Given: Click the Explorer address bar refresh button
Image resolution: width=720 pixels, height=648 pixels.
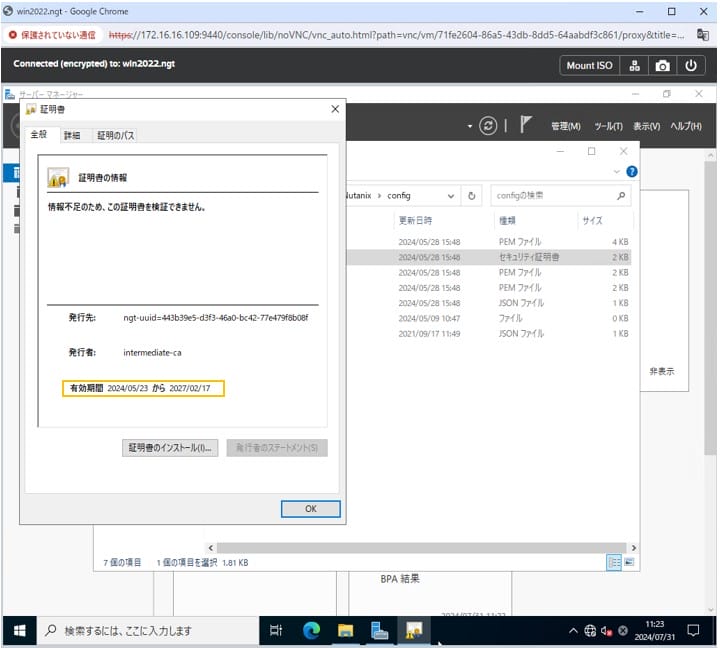Looking at the screenshot, I should pos(472,196).
